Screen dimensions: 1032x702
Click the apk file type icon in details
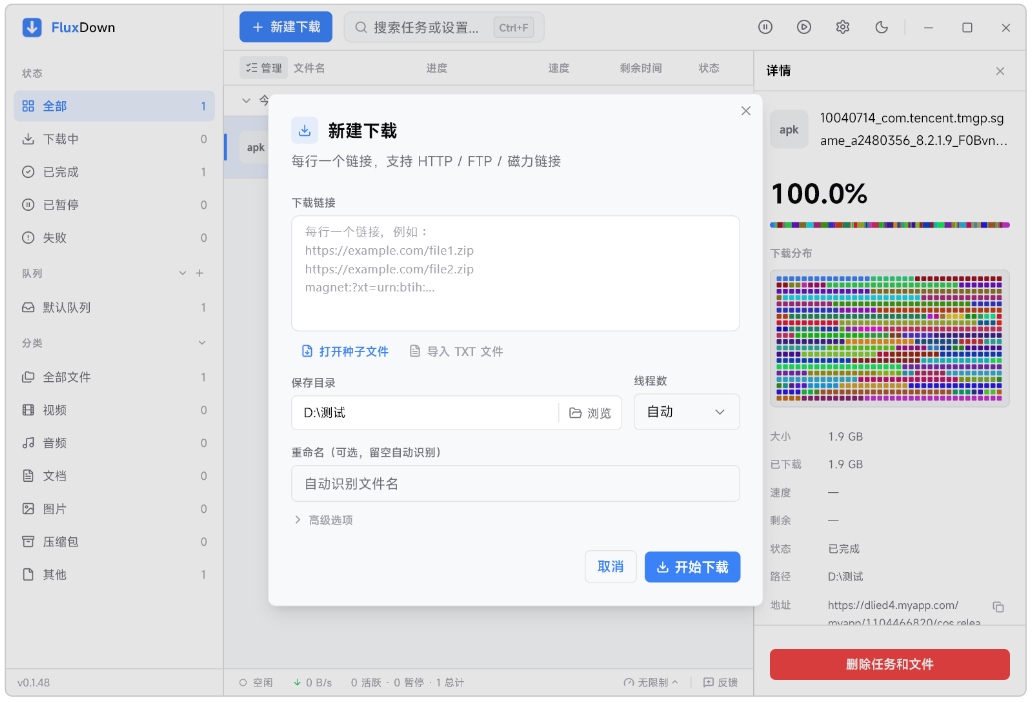click(x=789, y=130)
